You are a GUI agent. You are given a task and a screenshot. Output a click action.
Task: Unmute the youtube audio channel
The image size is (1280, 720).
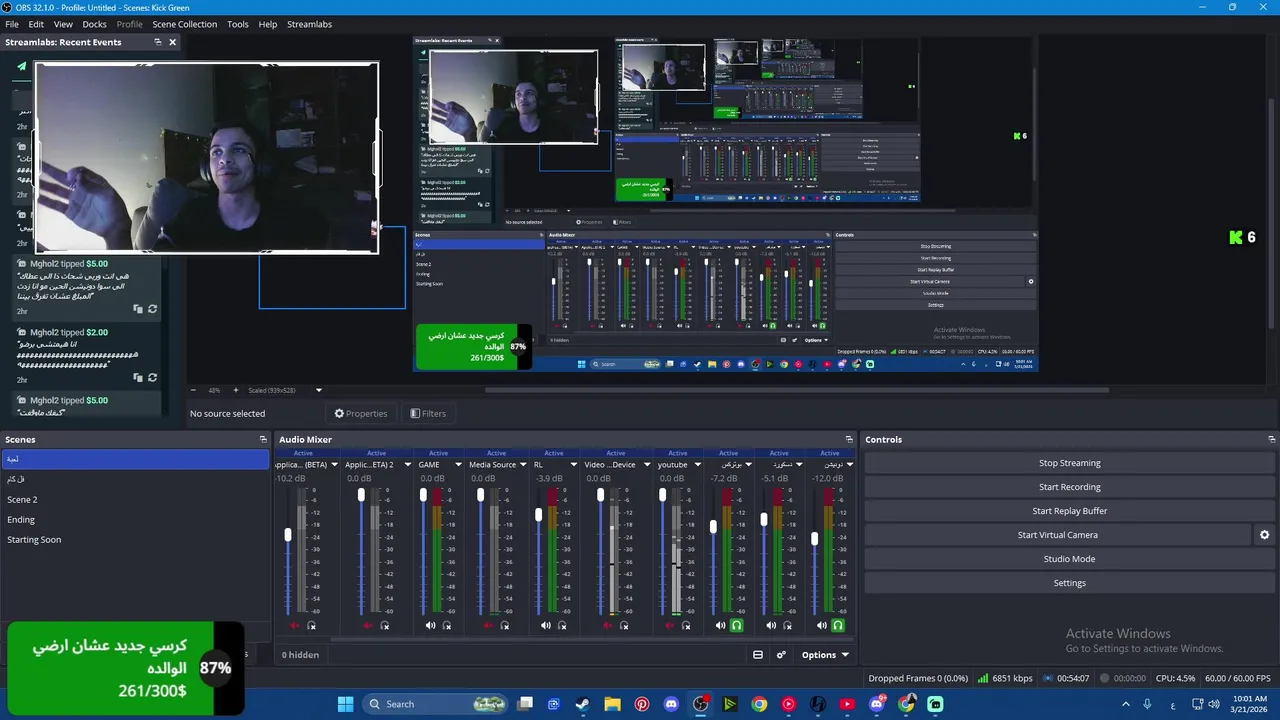tap(669, 626)
